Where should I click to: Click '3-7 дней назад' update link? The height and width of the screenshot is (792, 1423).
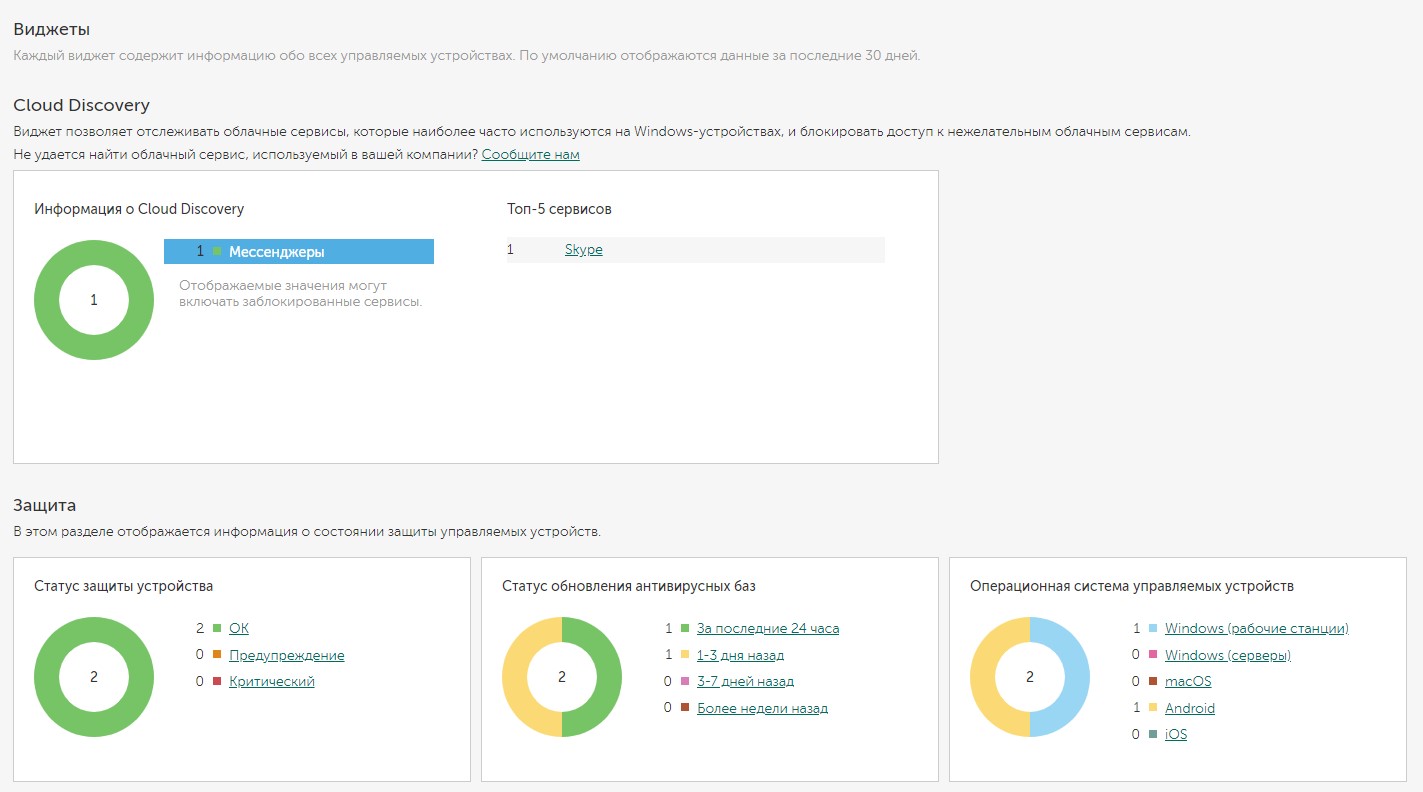[x=744, y=682]
